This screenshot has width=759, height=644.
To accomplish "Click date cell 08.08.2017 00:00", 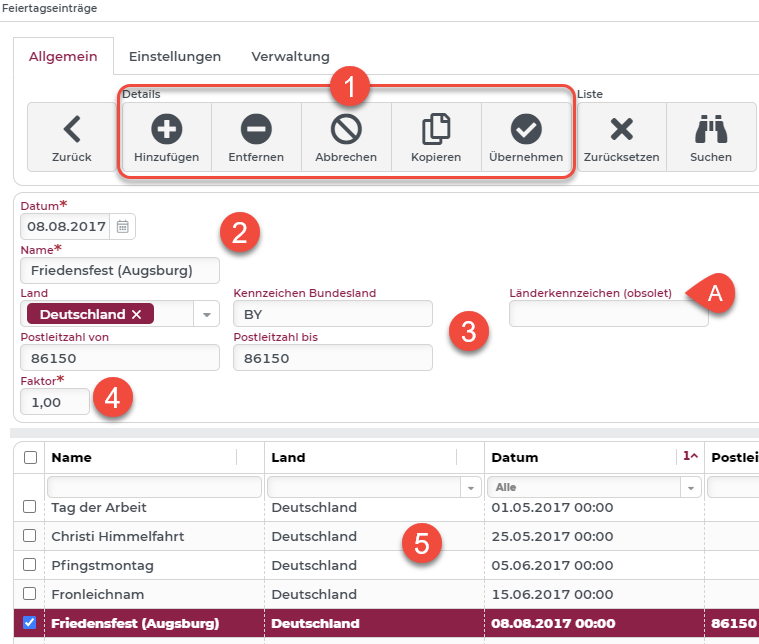I will coord(553,623).
